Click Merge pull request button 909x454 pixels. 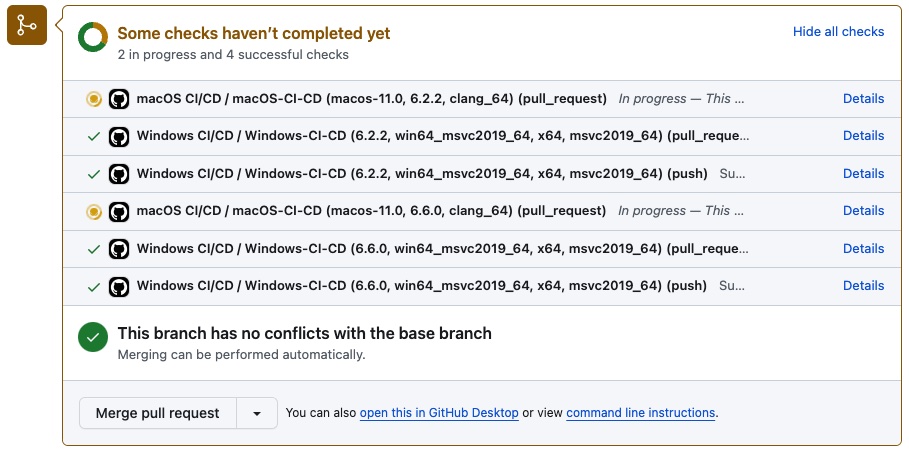[x=158, y=413]
